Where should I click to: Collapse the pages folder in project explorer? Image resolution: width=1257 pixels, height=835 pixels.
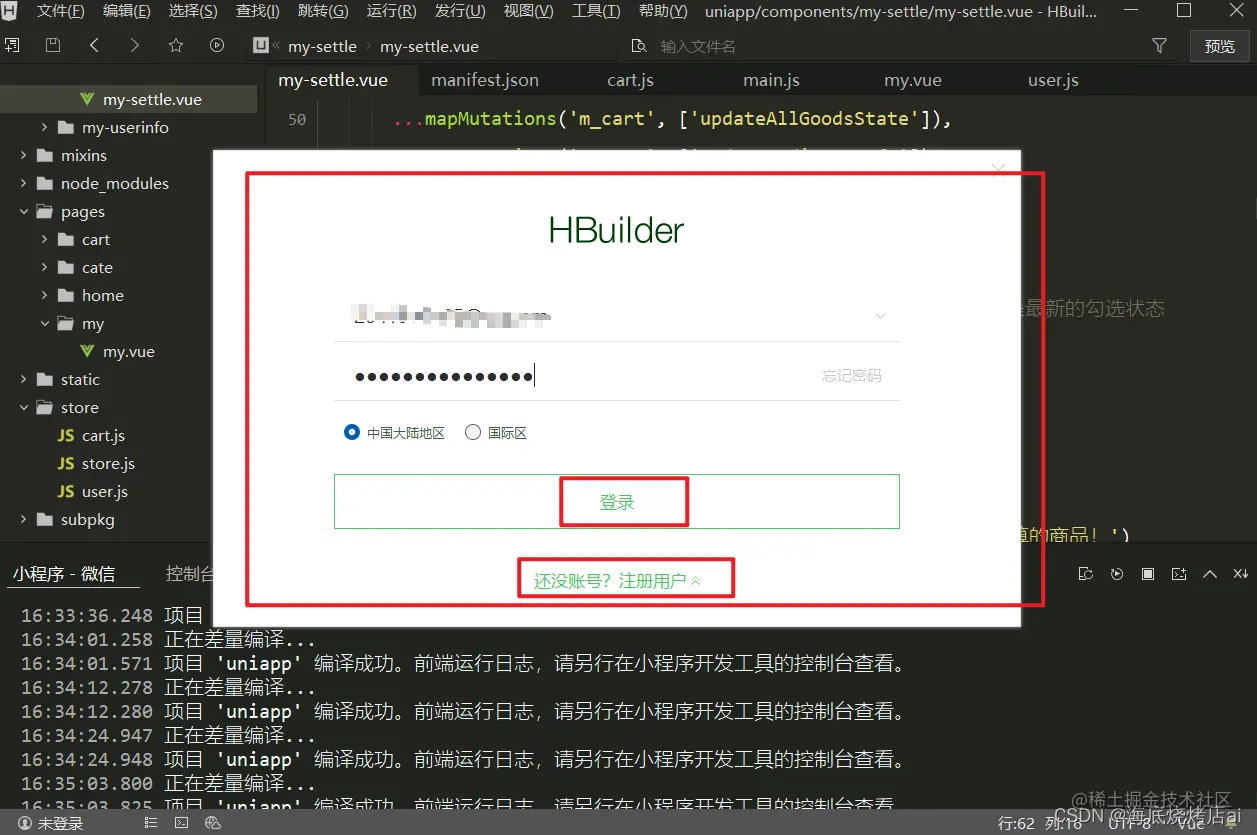(23, 211)
